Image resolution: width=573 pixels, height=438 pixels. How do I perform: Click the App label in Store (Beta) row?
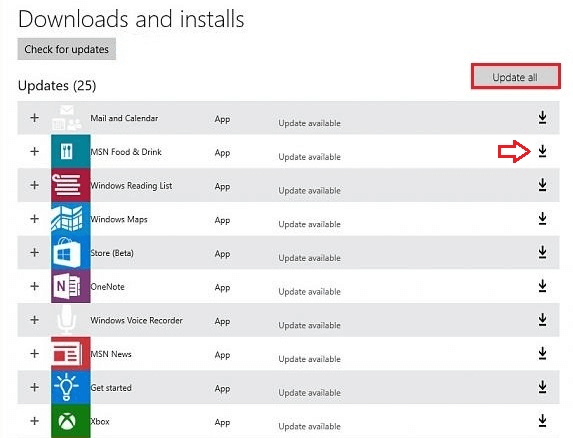click(222, 254)
